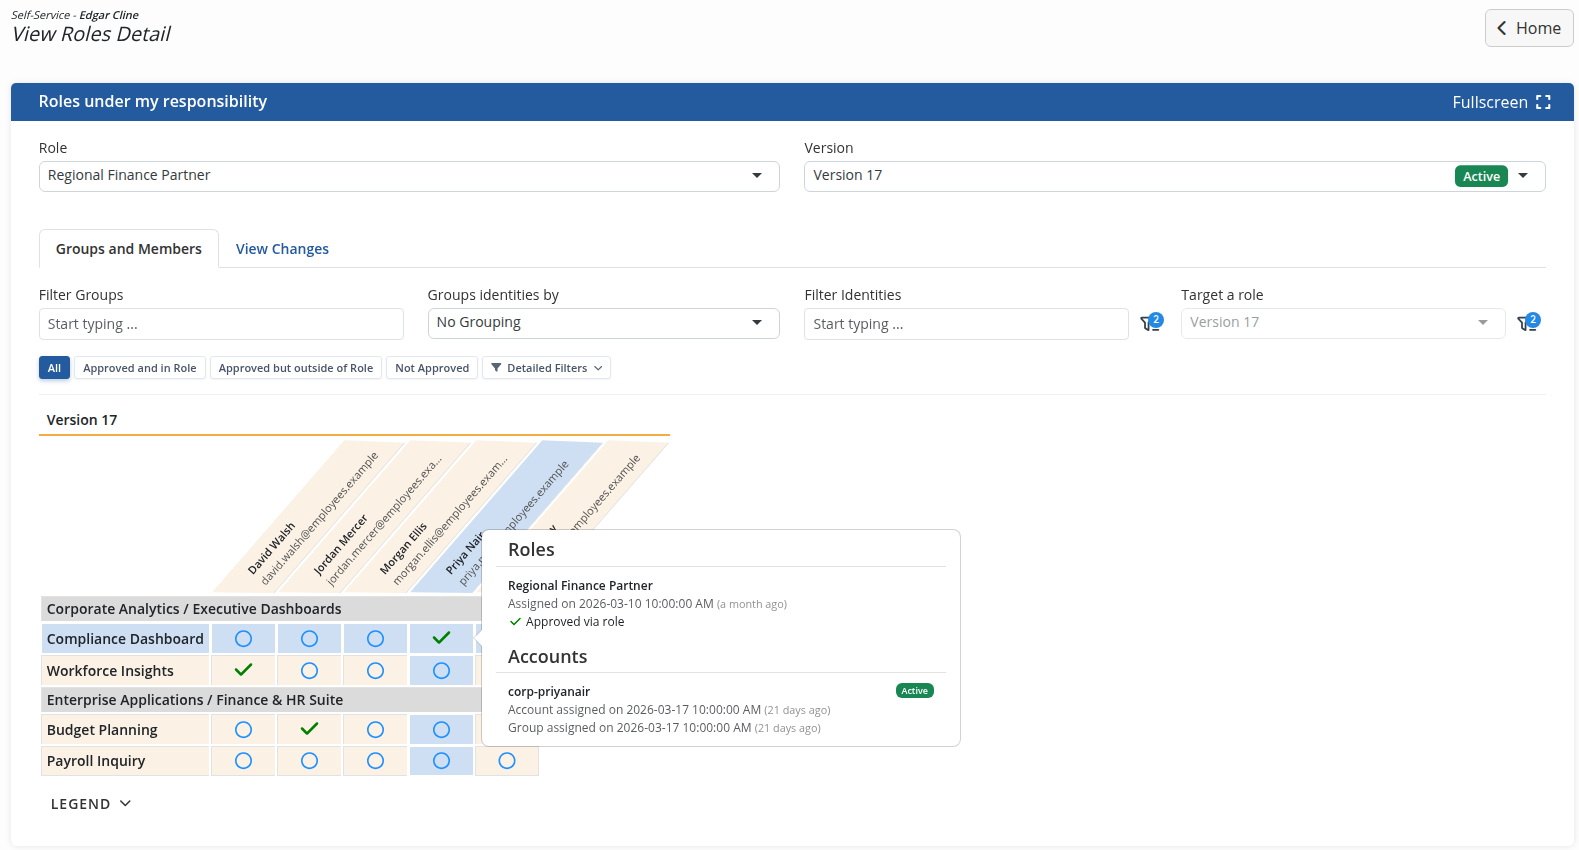Switch to the View Changes tab

[282, 249]
